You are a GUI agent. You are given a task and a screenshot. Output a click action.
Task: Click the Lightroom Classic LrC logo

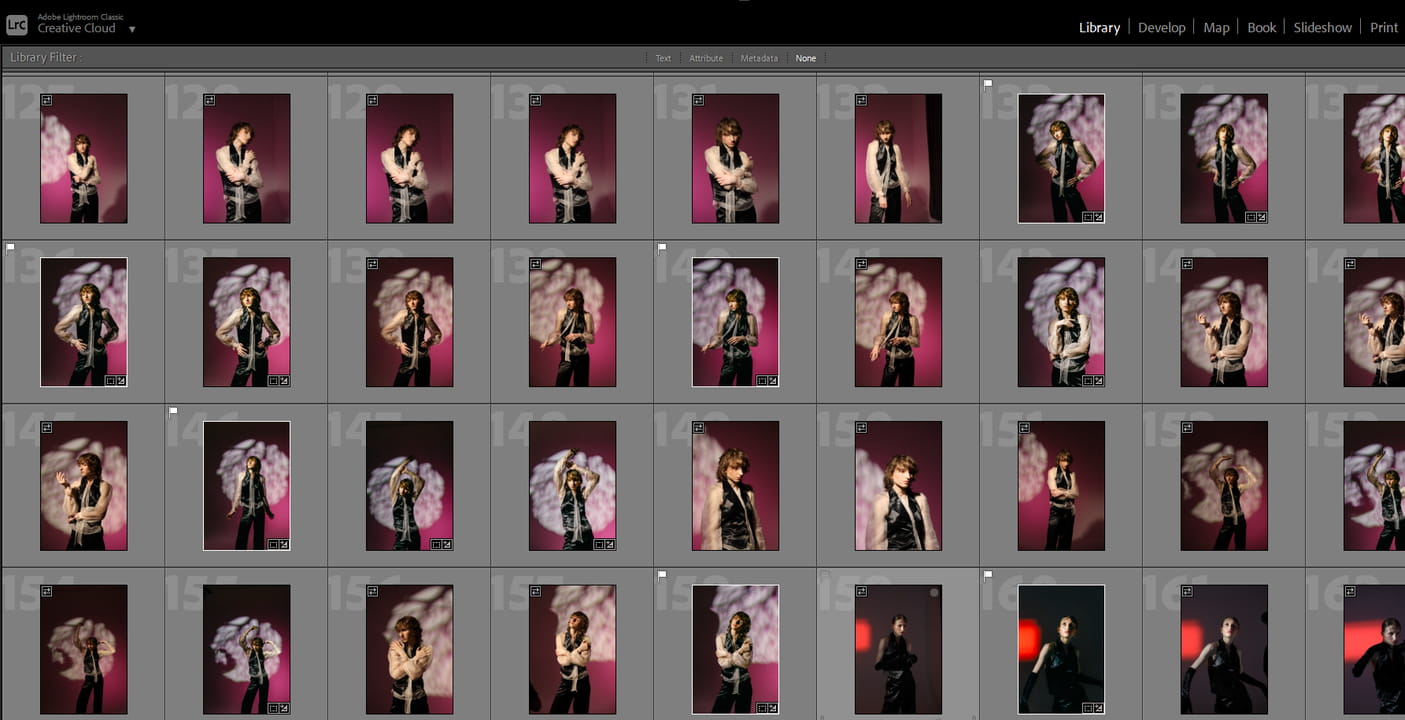(17, 26)
